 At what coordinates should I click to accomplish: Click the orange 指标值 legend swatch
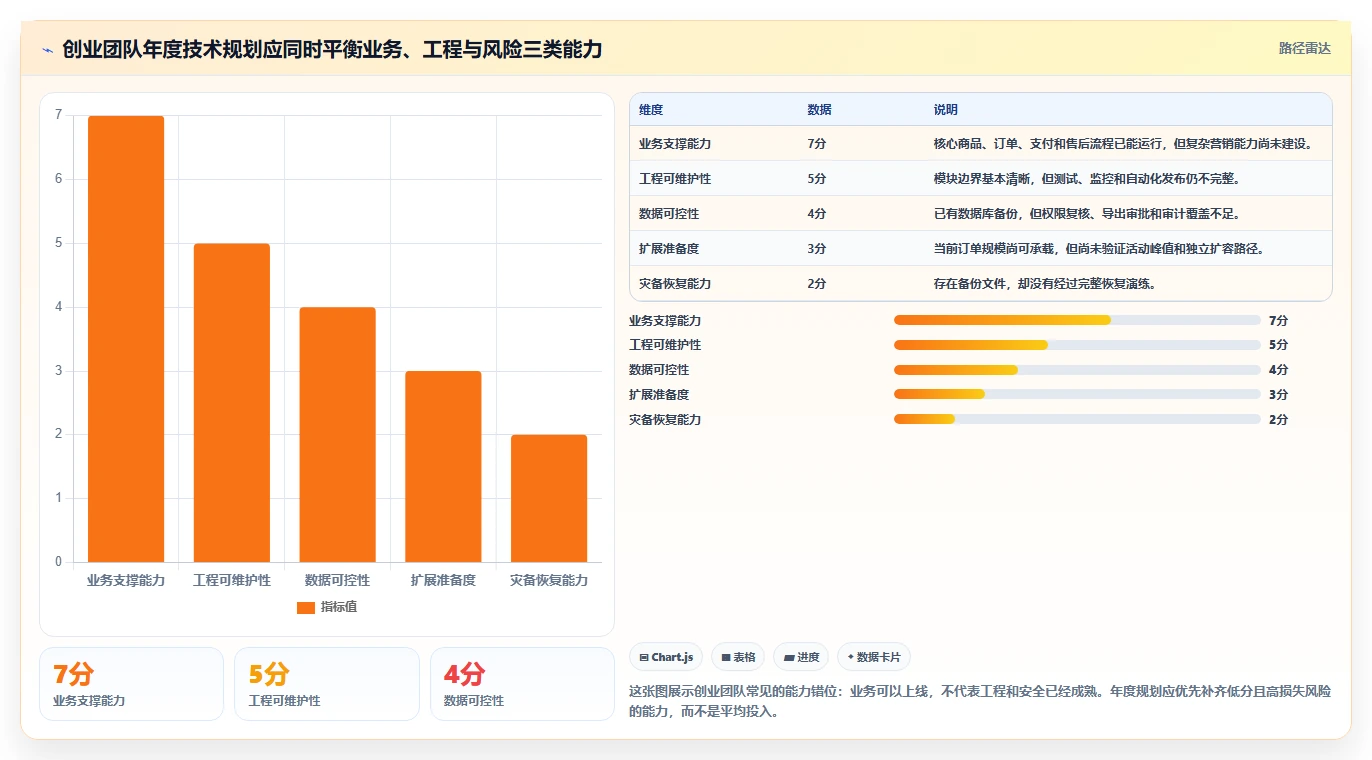click(306, 607)
